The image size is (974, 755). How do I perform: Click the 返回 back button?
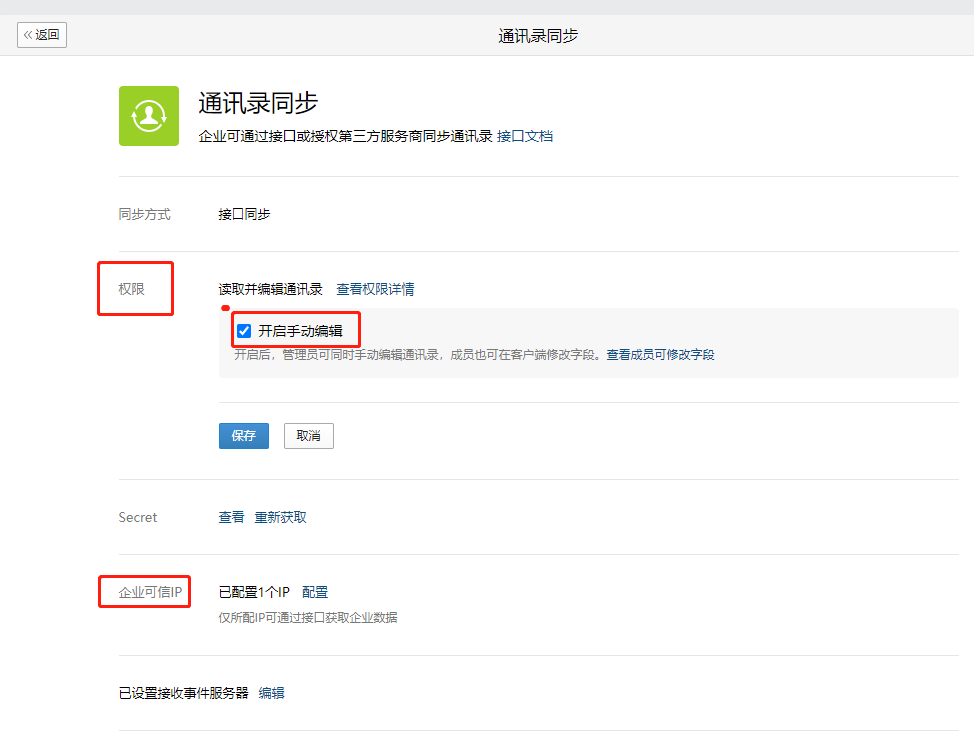[x=42, y=35]
